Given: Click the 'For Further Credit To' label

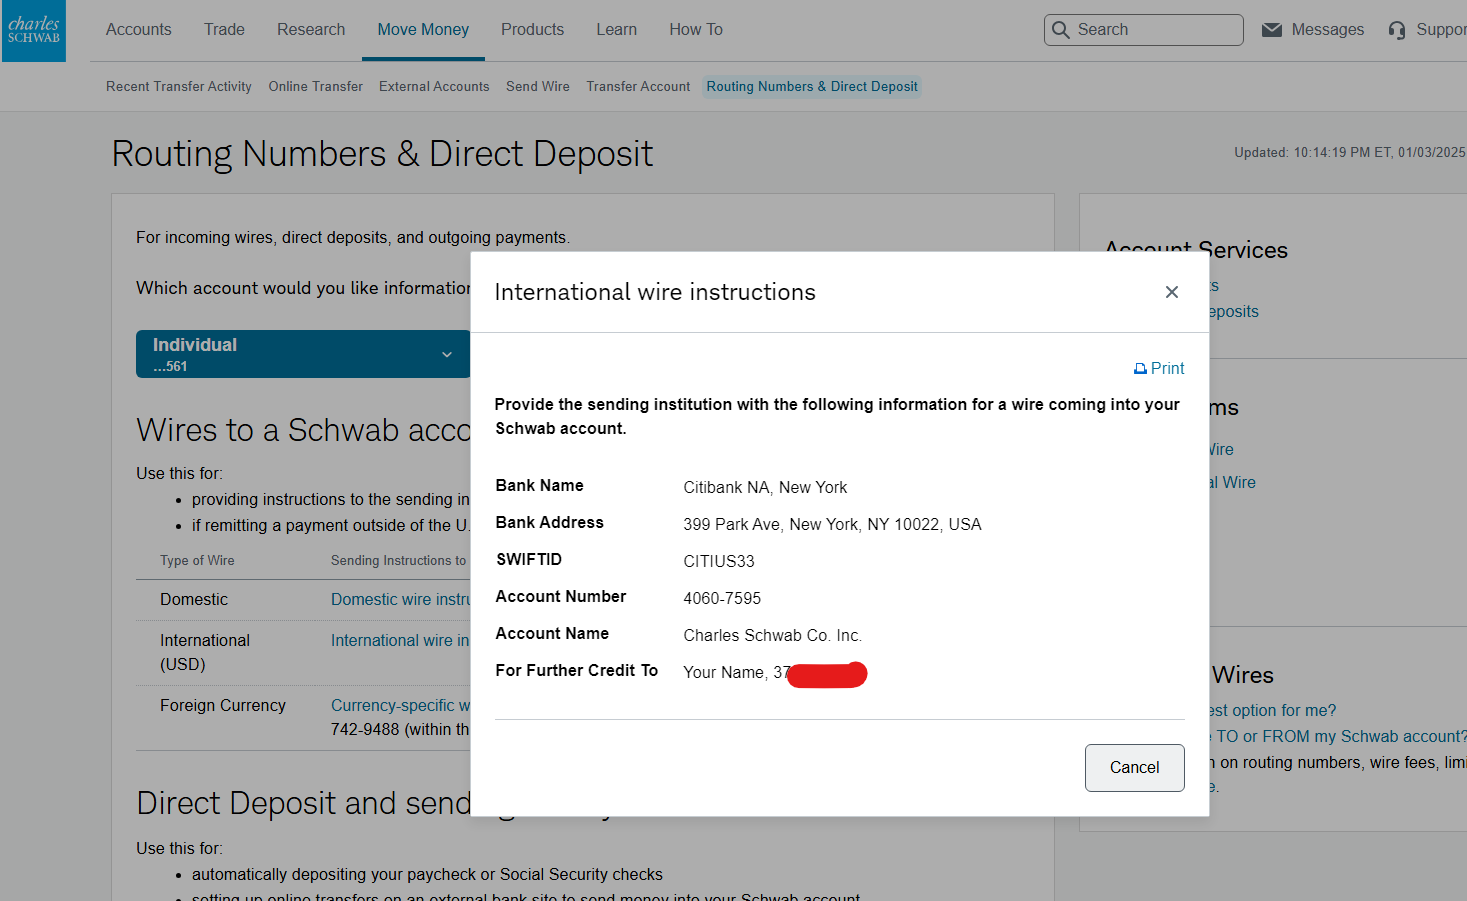Looking at the screenshot, I should pos(577,671).
